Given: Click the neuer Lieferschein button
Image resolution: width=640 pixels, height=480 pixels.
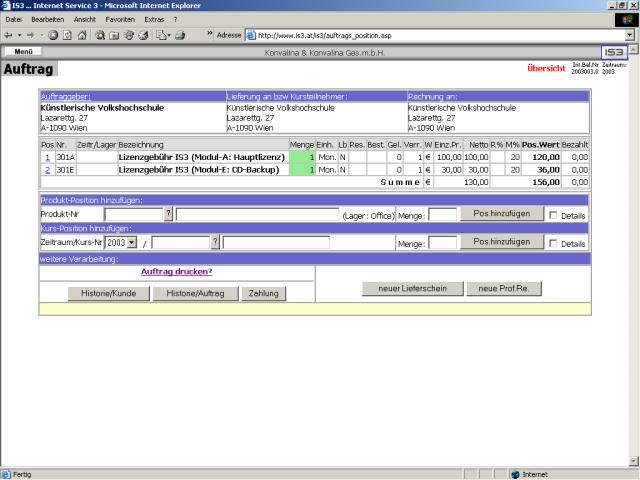Looking at the screenshot, I should click(x=413, y=289).
